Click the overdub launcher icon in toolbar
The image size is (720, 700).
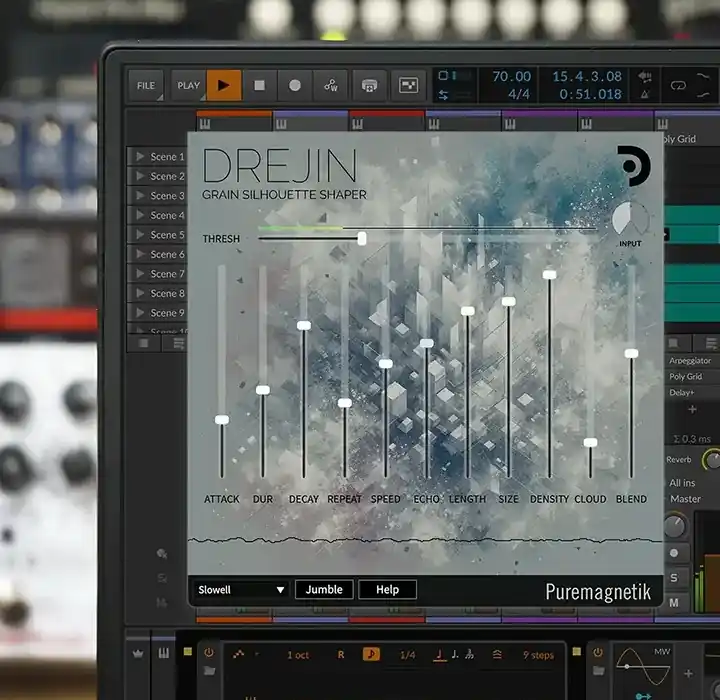coord(370,85)
